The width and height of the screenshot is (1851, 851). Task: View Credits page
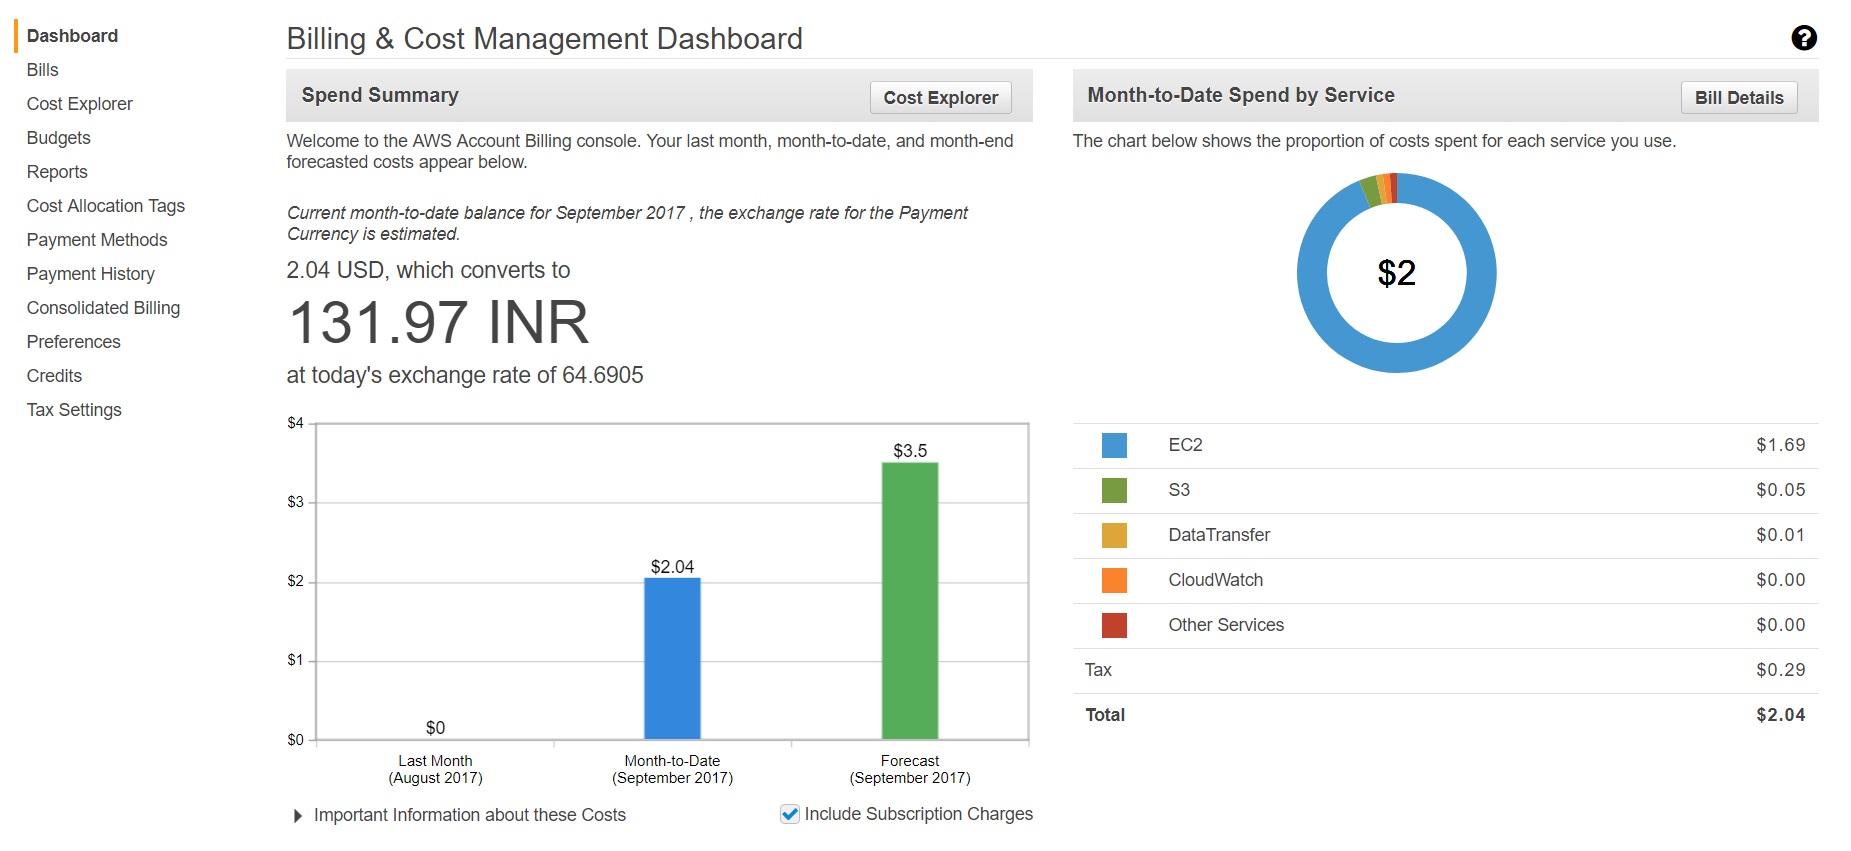(55, 376)
